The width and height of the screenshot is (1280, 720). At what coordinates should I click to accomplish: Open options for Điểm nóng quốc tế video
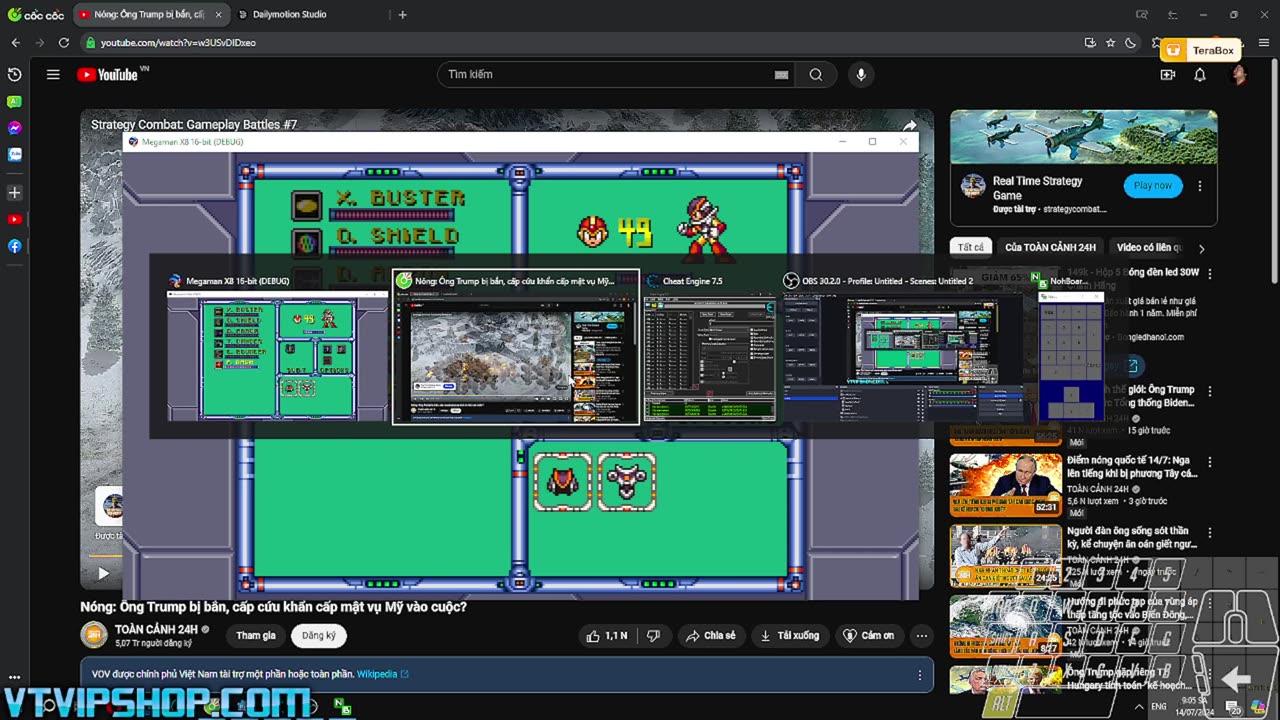(1210, 463)
